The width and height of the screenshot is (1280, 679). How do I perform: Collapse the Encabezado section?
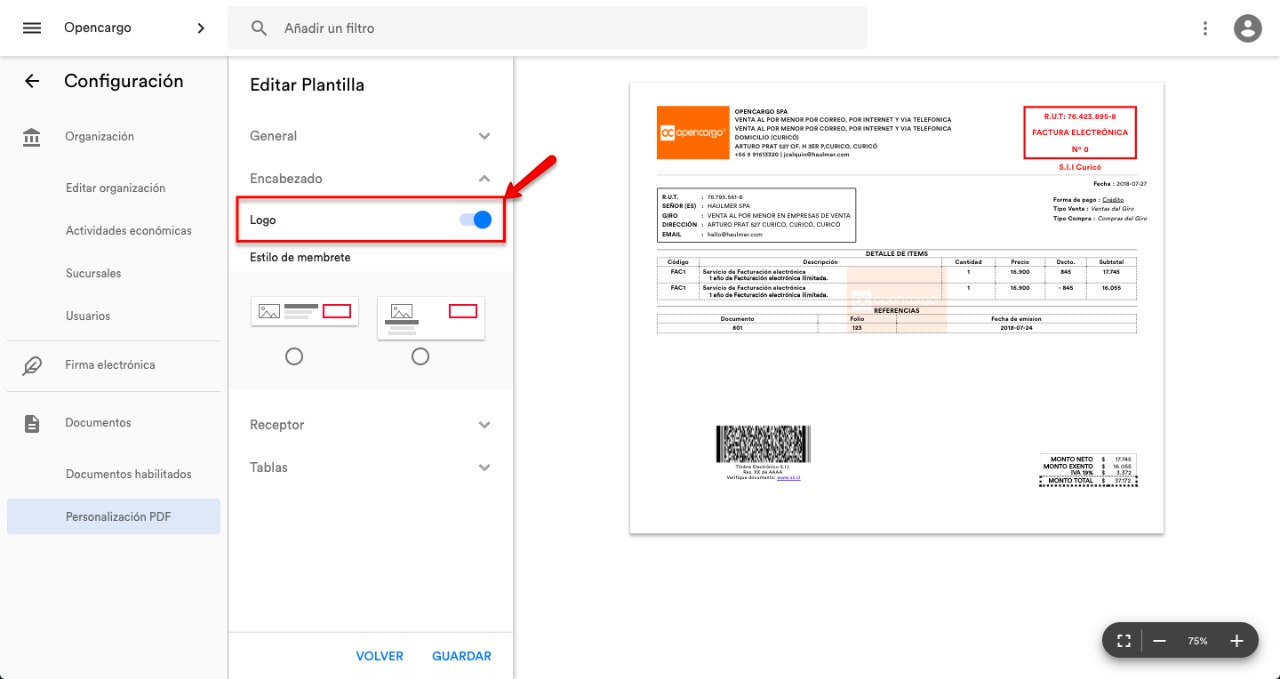tap(484, 179)
